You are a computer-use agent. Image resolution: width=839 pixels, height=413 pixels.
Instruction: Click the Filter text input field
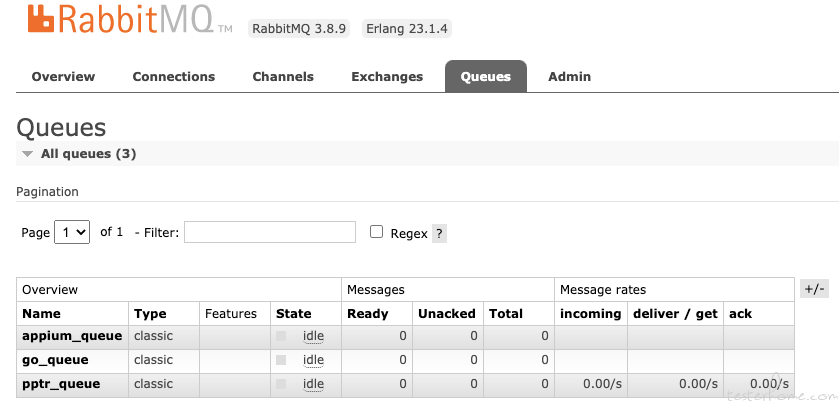coord(270,232)
